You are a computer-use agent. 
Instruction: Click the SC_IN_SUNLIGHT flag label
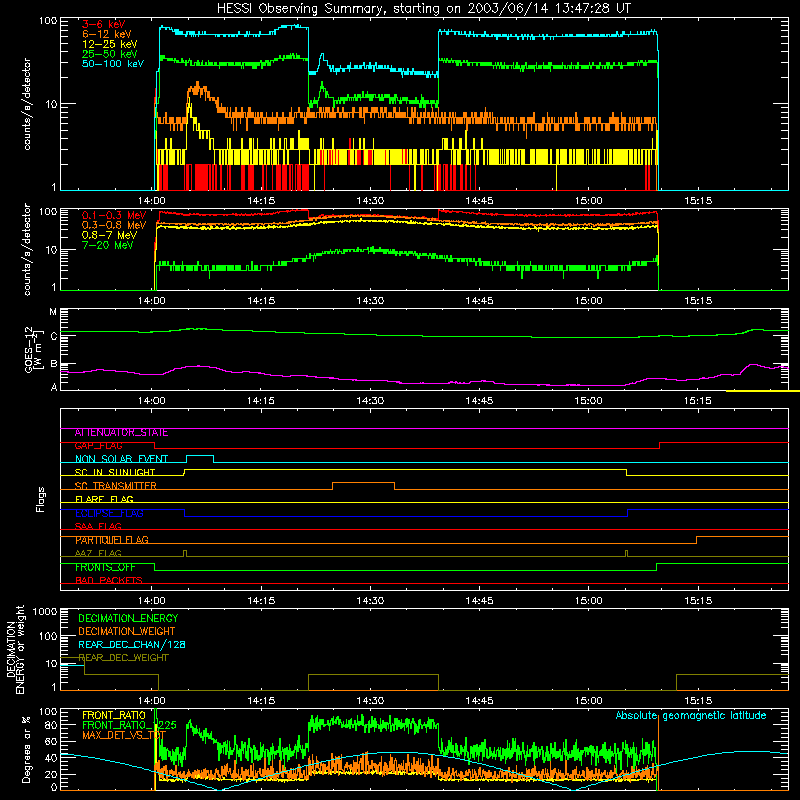(x=115, y=472)
